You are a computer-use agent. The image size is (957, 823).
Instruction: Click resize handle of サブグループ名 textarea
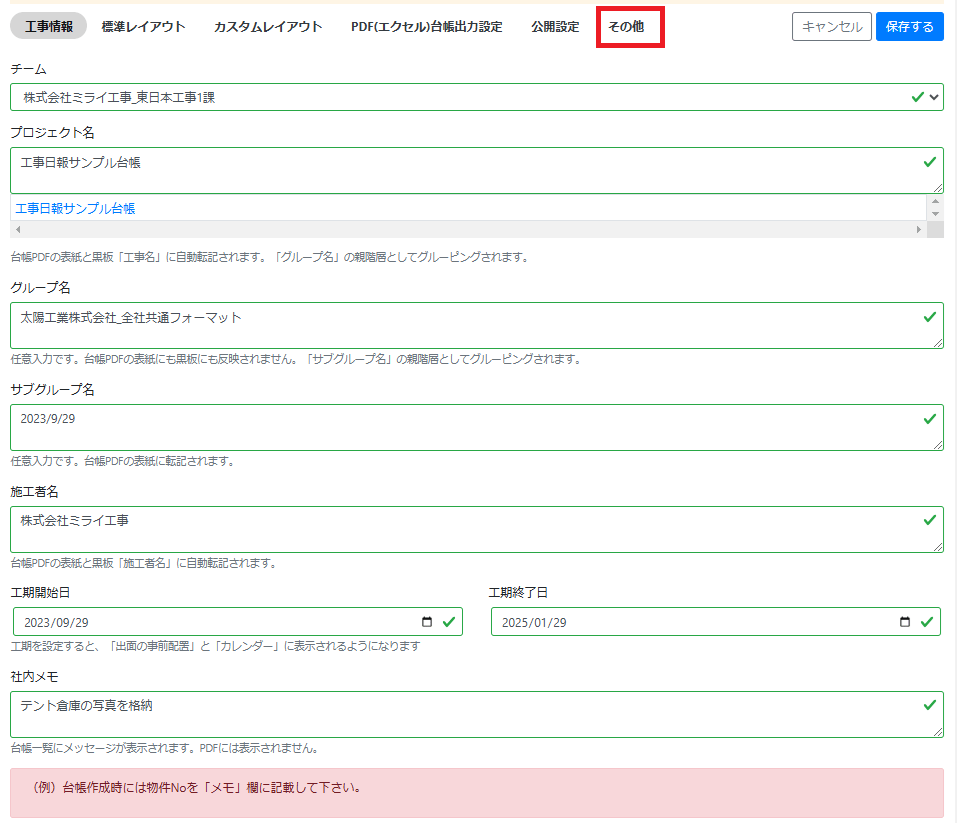[938, 445]
